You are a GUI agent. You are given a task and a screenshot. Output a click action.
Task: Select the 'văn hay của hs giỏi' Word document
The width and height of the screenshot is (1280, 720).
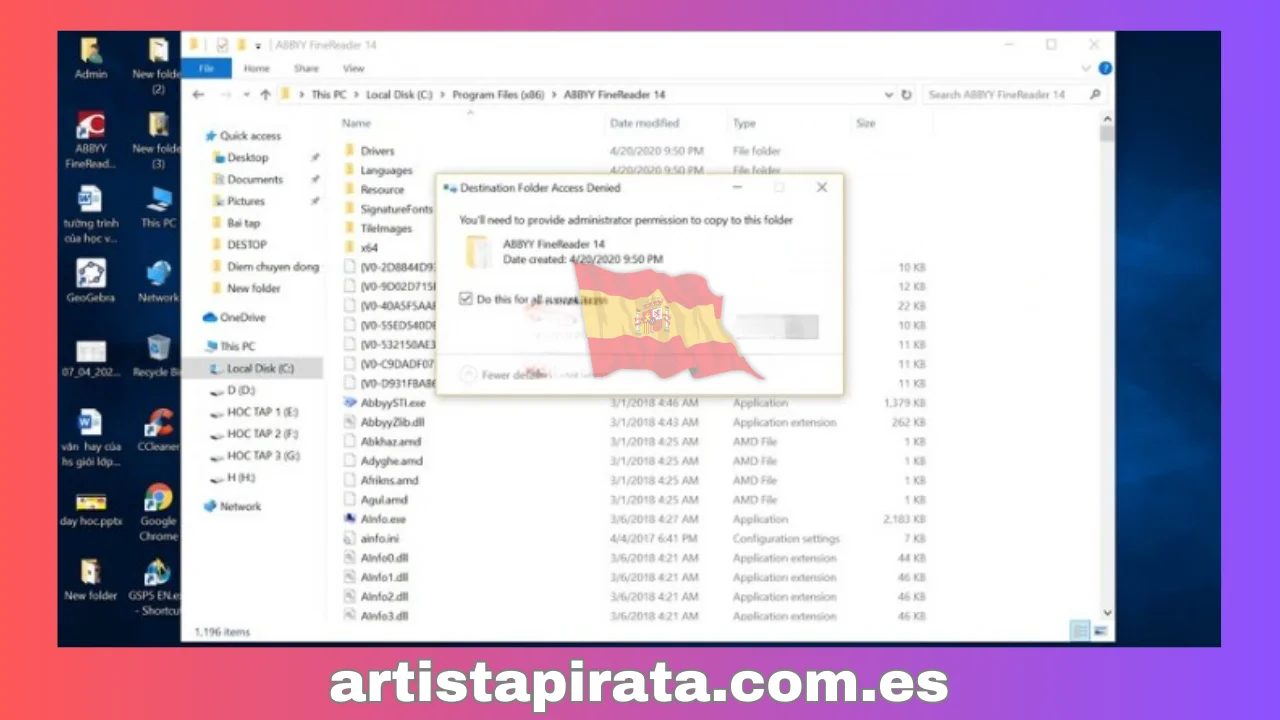click(91, 438)
